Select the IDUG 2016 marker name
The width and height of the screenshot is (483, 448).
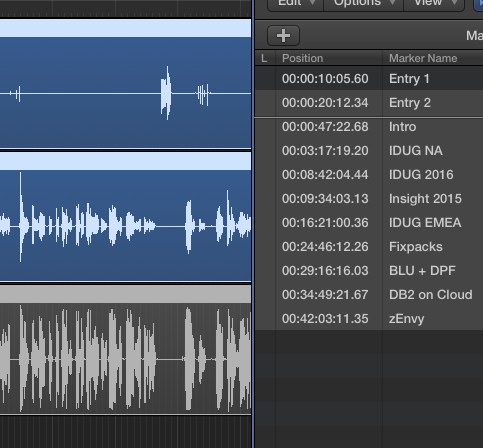click(x=421, y=175)
